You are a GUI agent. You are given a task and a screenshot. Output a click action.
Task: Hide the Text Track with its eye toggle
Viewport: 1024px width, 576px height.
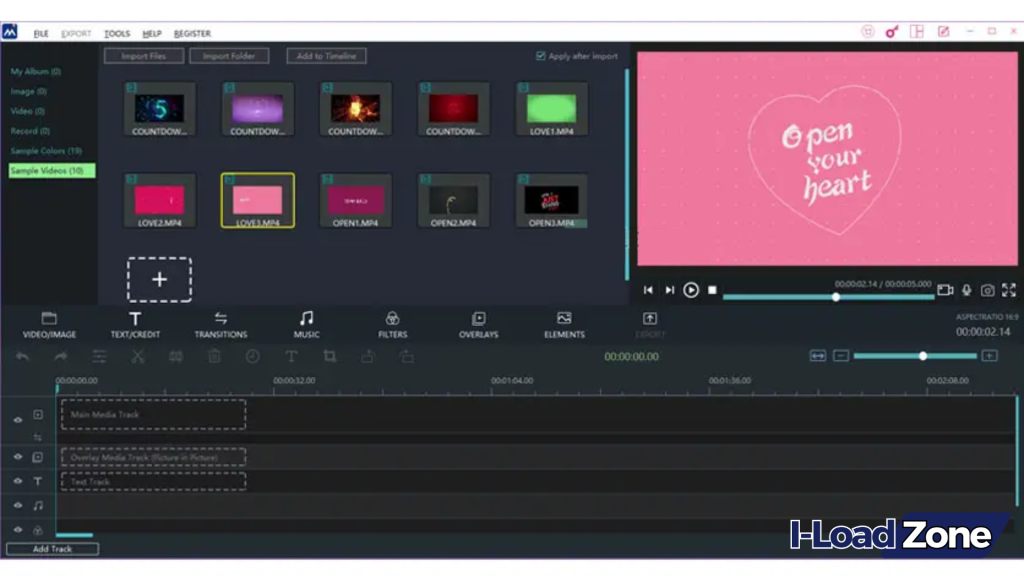[x=18, y=481]
